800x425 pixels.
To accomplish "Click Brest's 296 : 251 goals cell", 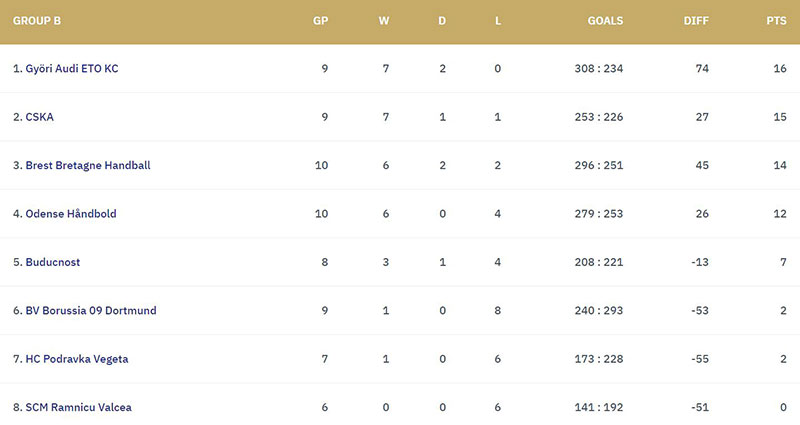I will click(598, 165).
